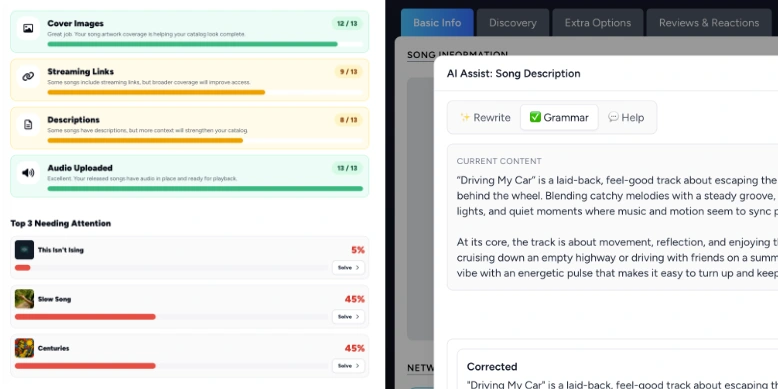Select the Grammar mode in AI Assist
The height and width of the screenshot is (389, 778).
559,118
